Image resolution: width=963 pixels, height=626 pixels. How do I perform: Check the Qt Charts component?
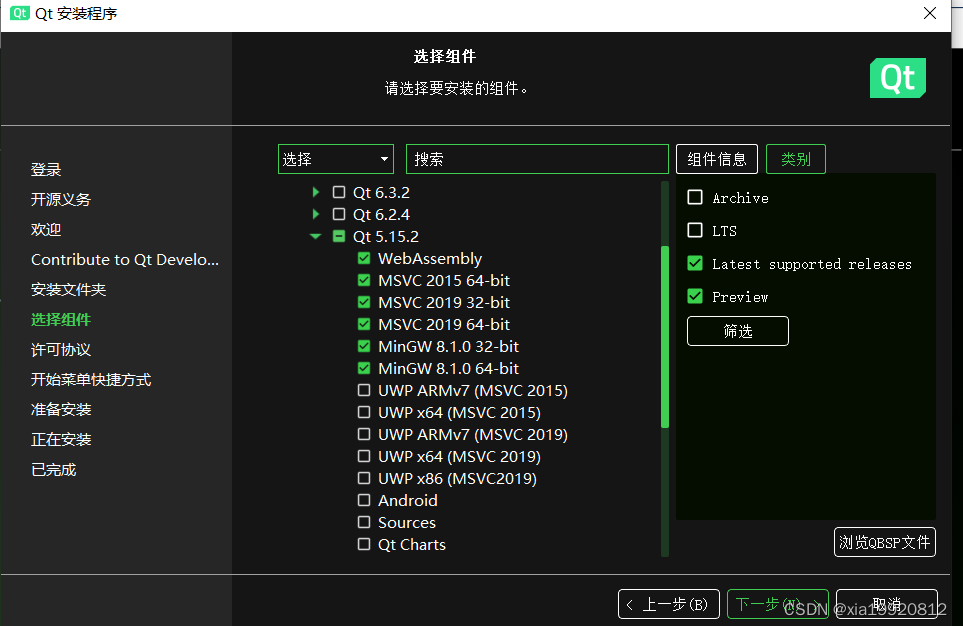(x=364, y=544)
